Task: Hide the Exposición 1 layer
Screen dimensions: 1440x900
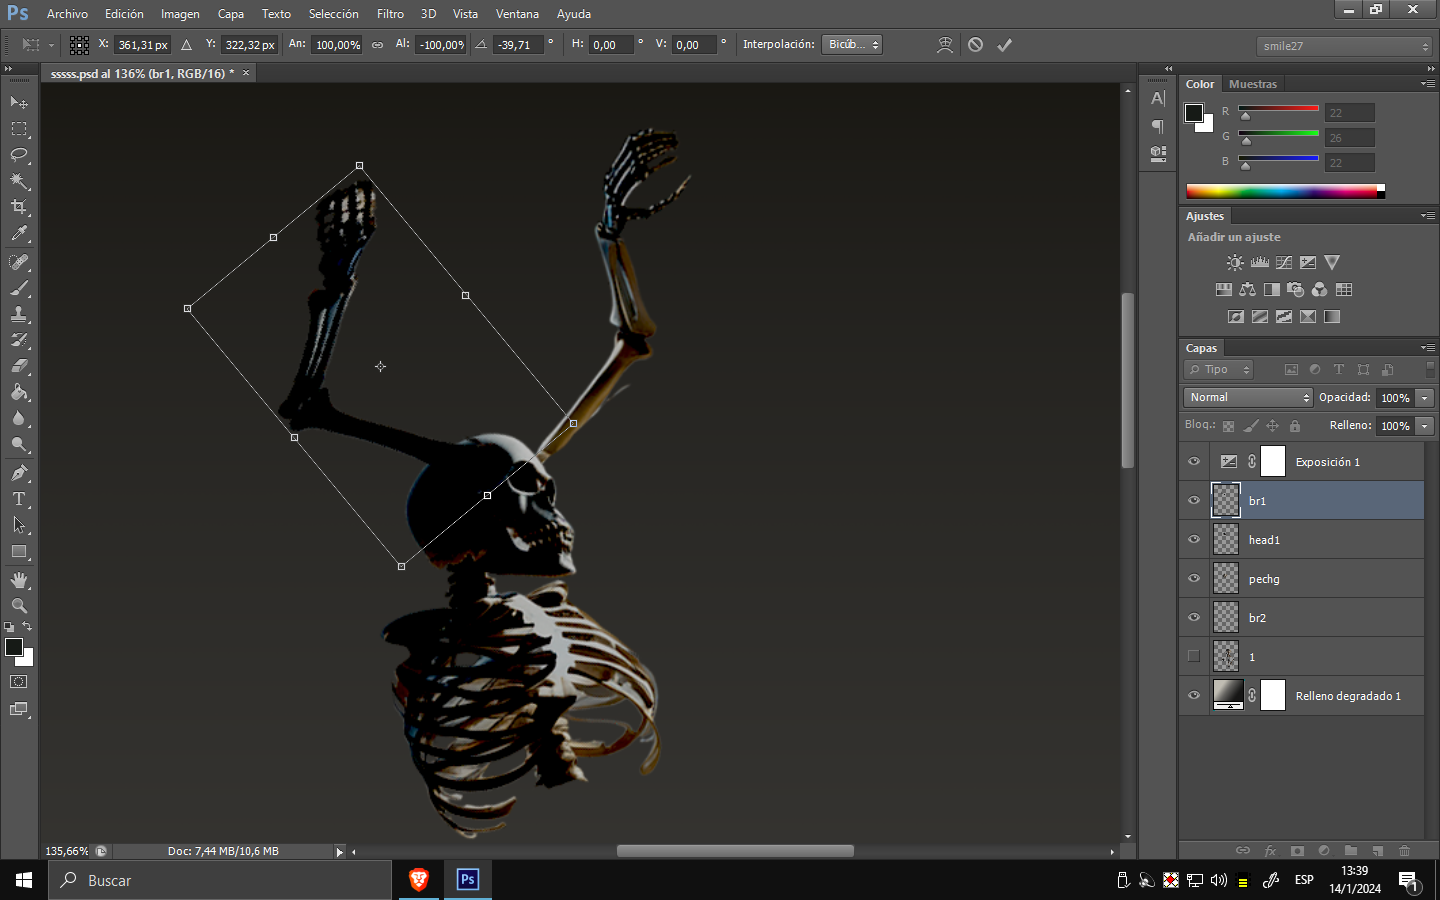Action: (1194, 462)
